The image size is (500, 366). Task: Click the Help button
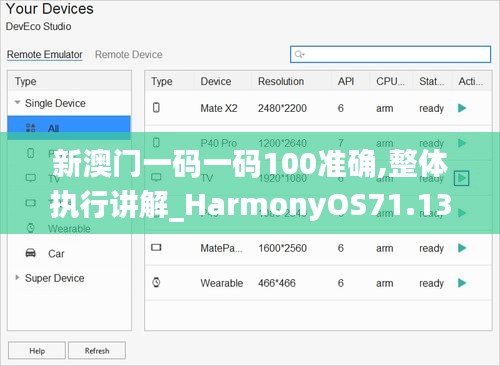pos(37,351)
